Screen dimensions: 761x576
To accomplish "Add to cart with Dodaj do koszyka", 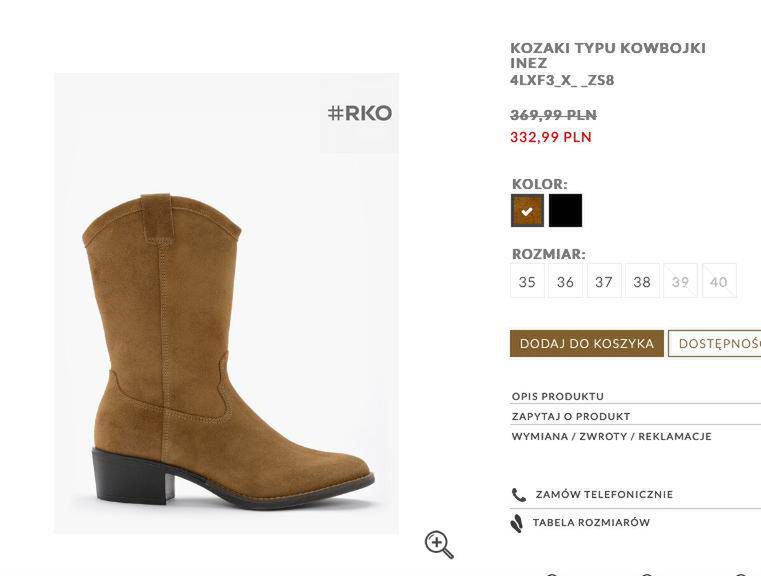I will coord(587,344).
